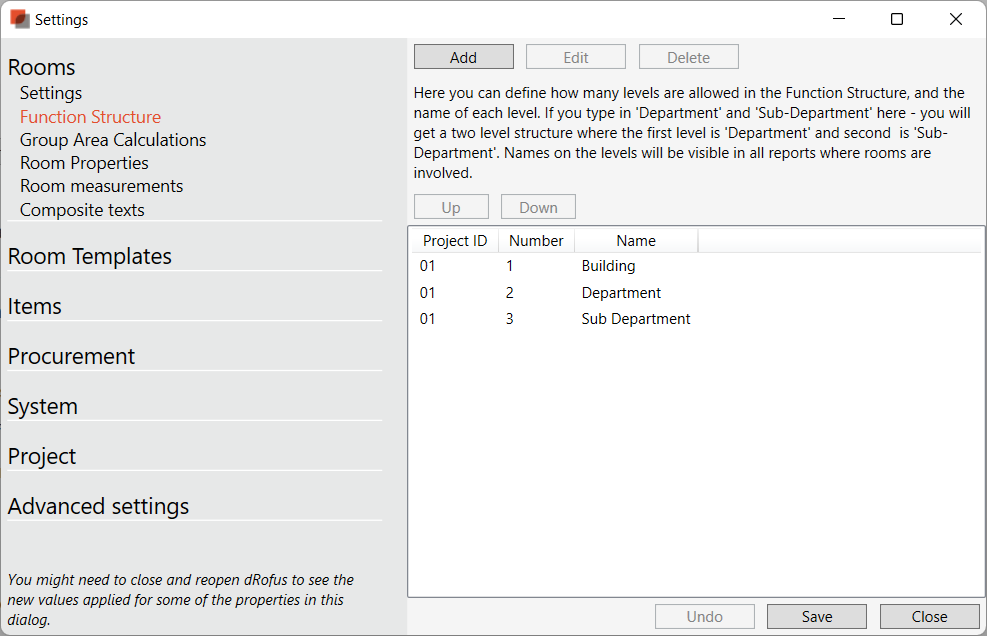The width and height of the screenshot is (987, 636).
Task: Expand the Project section
Action: pos(42,456)
